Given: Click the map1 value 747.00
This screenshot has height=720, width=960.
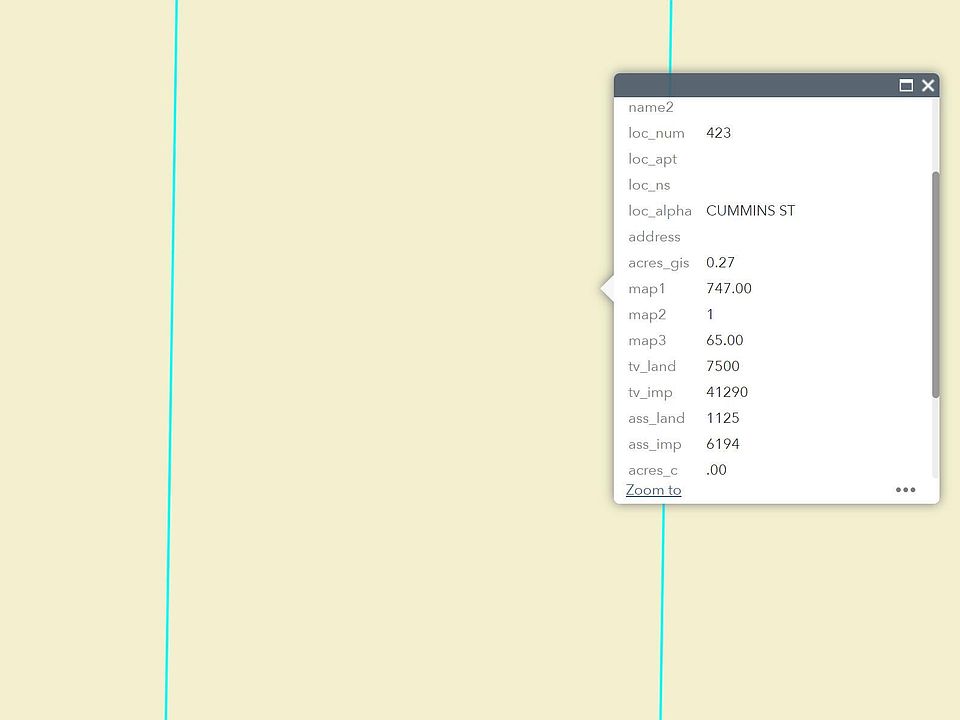Looking at the screenshot, I should click(x=728, y=289).
